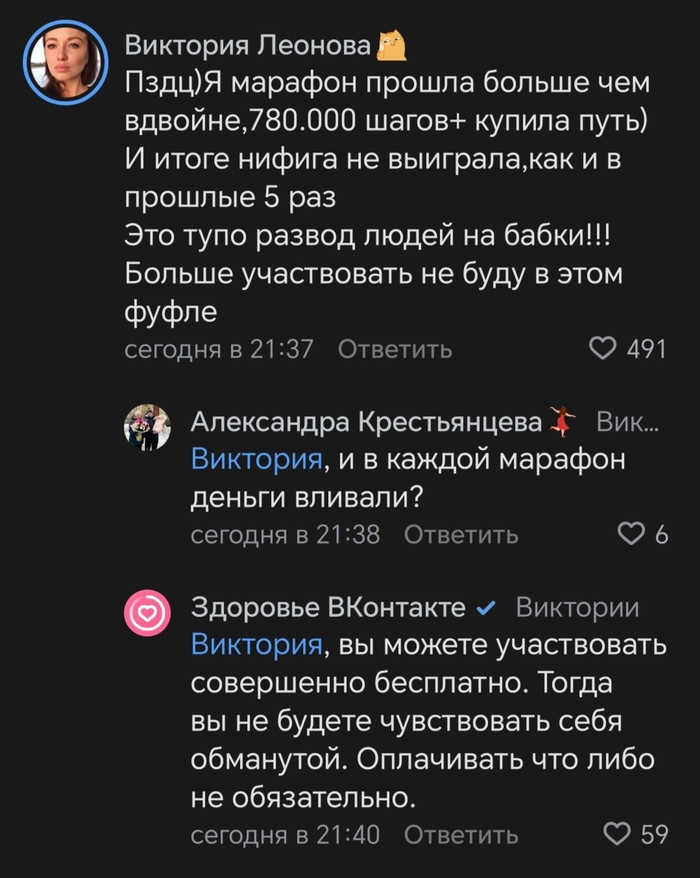The height and width of the screenshot is (878, 700).
Task: Open the Здоровье ВКонтакте name link
Action: (328, 608)
